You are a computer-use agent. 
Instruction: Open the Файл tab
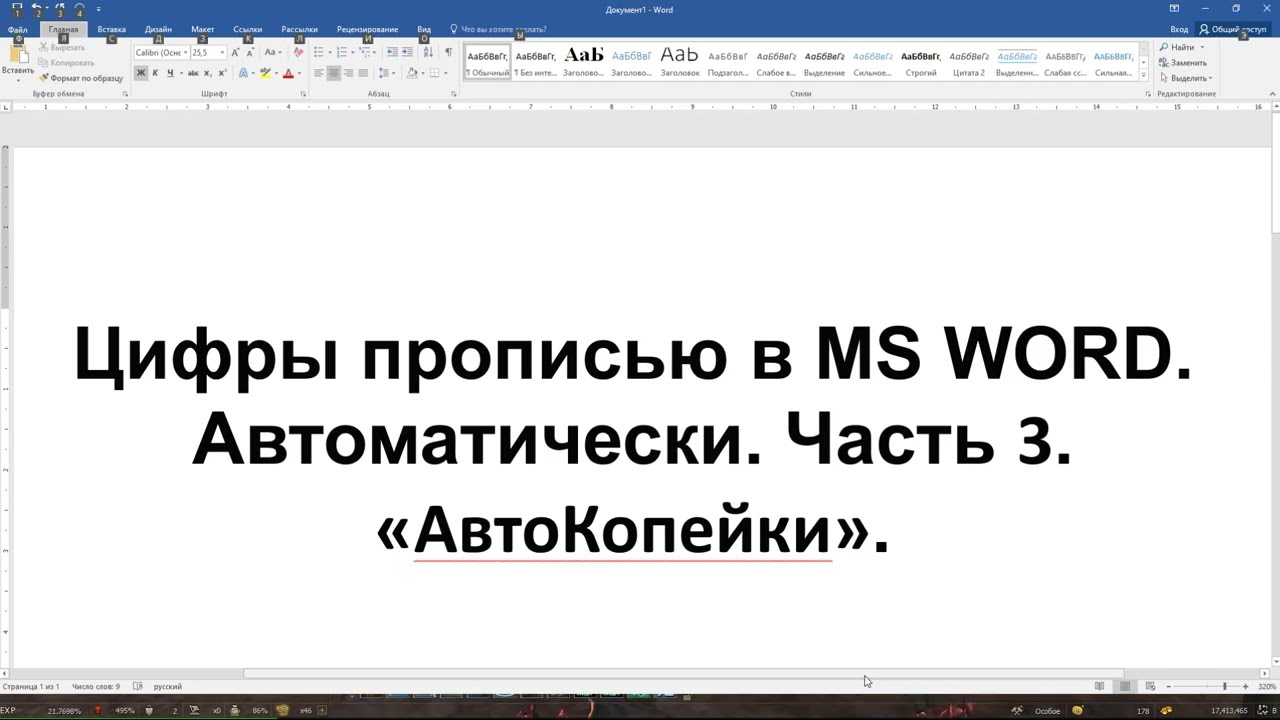[17, 29]
